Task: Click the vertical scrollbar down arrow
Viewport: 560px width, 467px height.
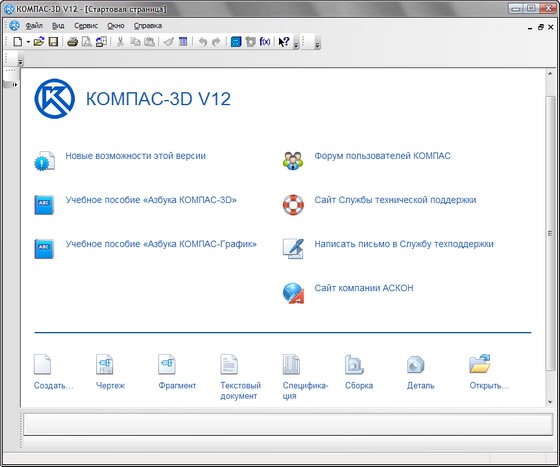Action: click(x=550, y=402)
